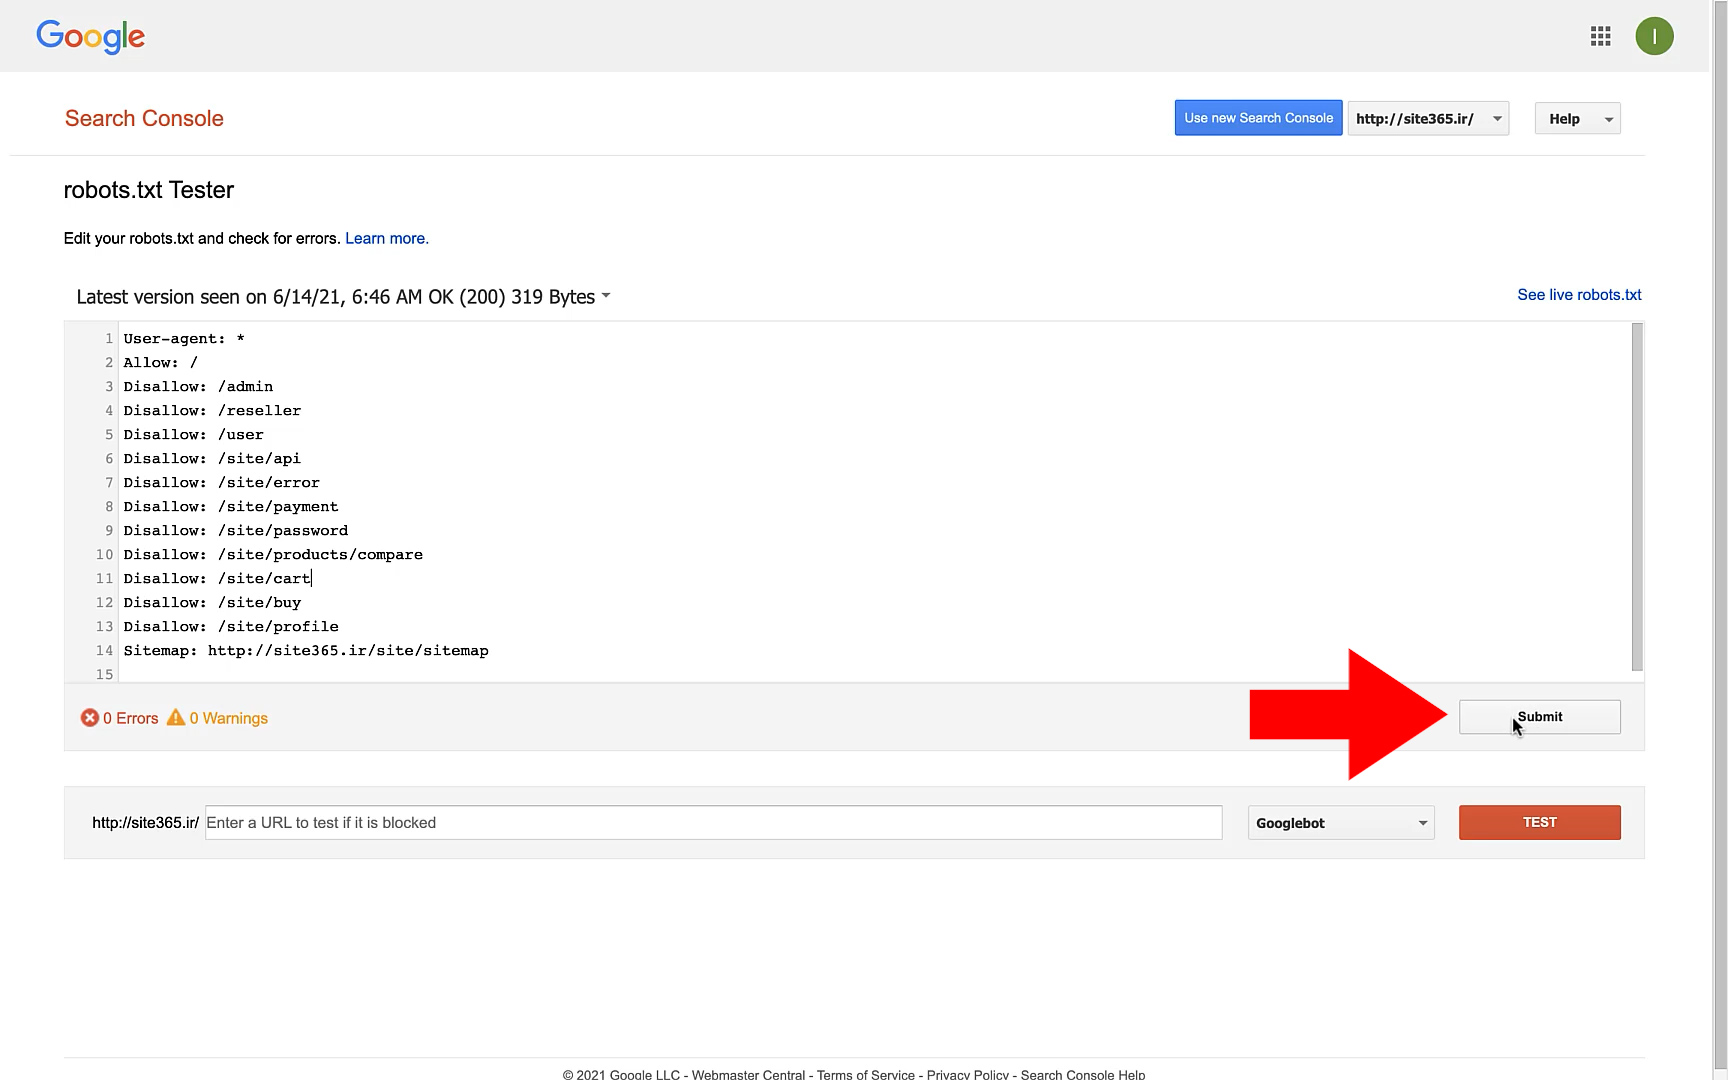This screenshot has height=1080, width=1728.
Task: Click the Google logo
Action: pyautogui.click(x=91, y=36)
